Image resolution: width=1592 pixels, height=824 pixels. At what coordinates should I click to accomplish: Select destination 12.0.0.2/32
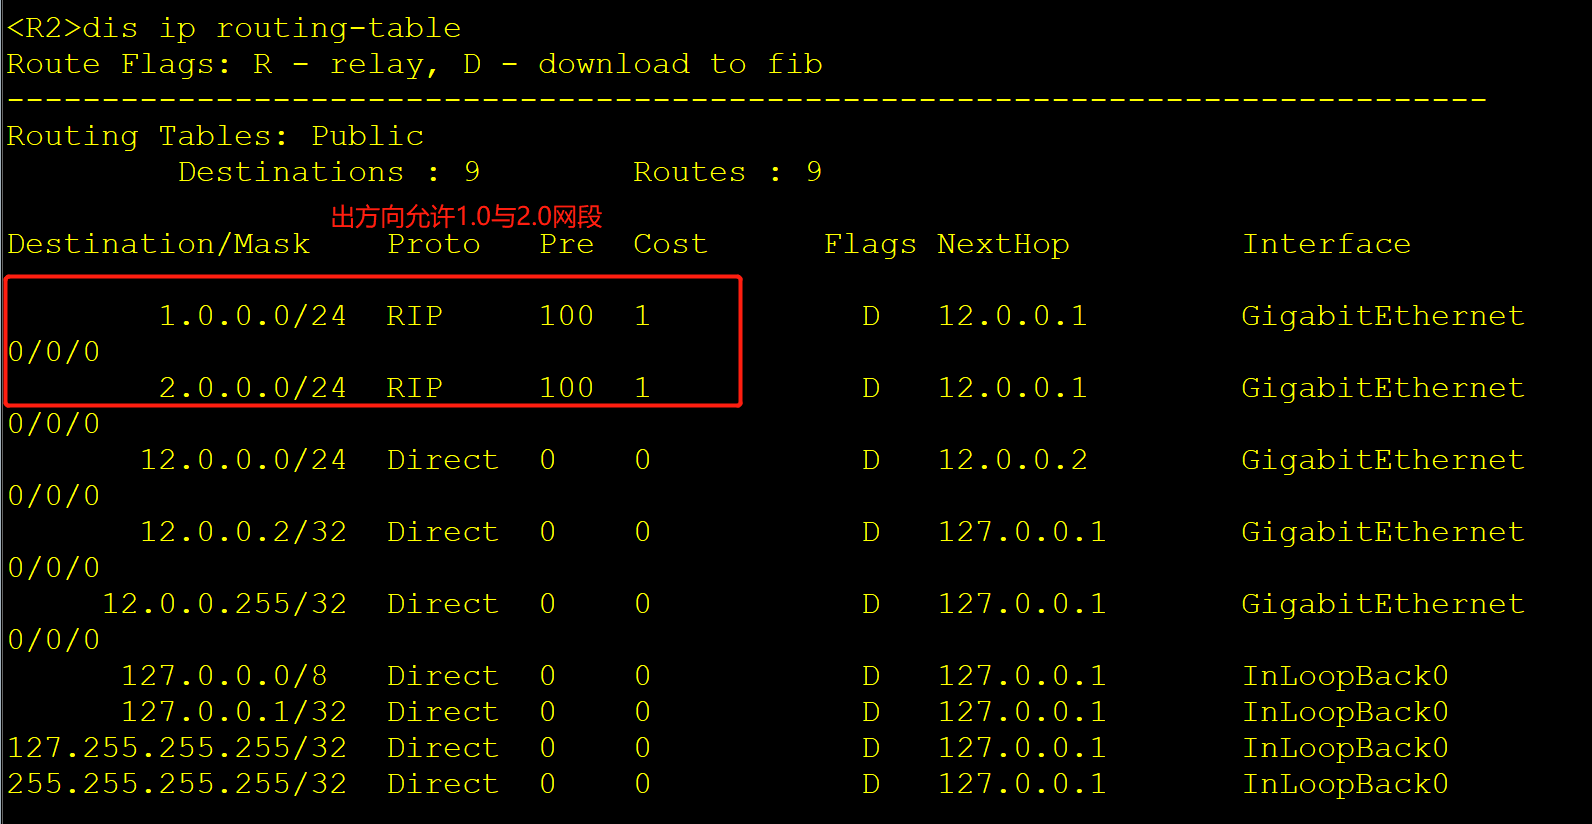(244, 532)
